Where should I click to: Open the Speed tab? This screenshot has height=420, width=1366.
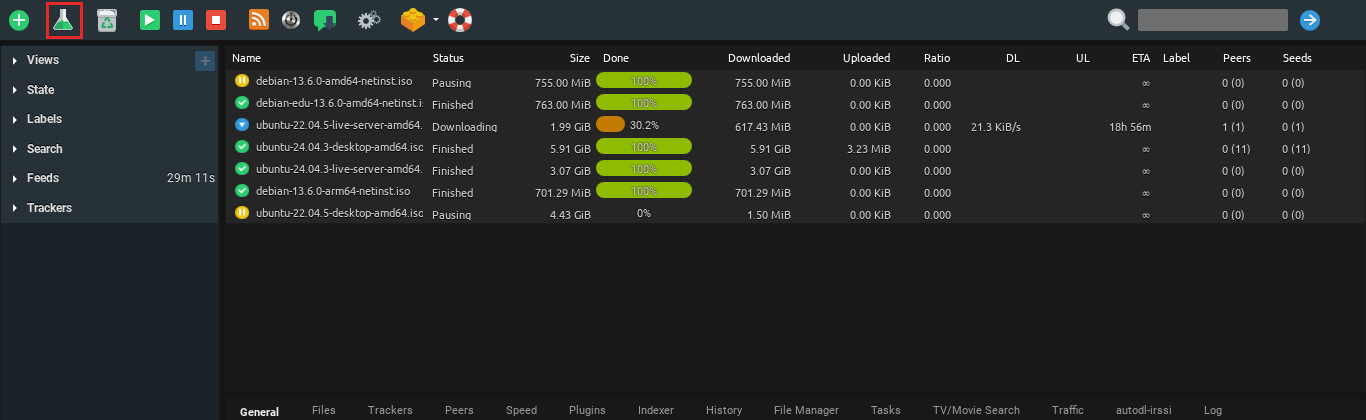[521, 411]
